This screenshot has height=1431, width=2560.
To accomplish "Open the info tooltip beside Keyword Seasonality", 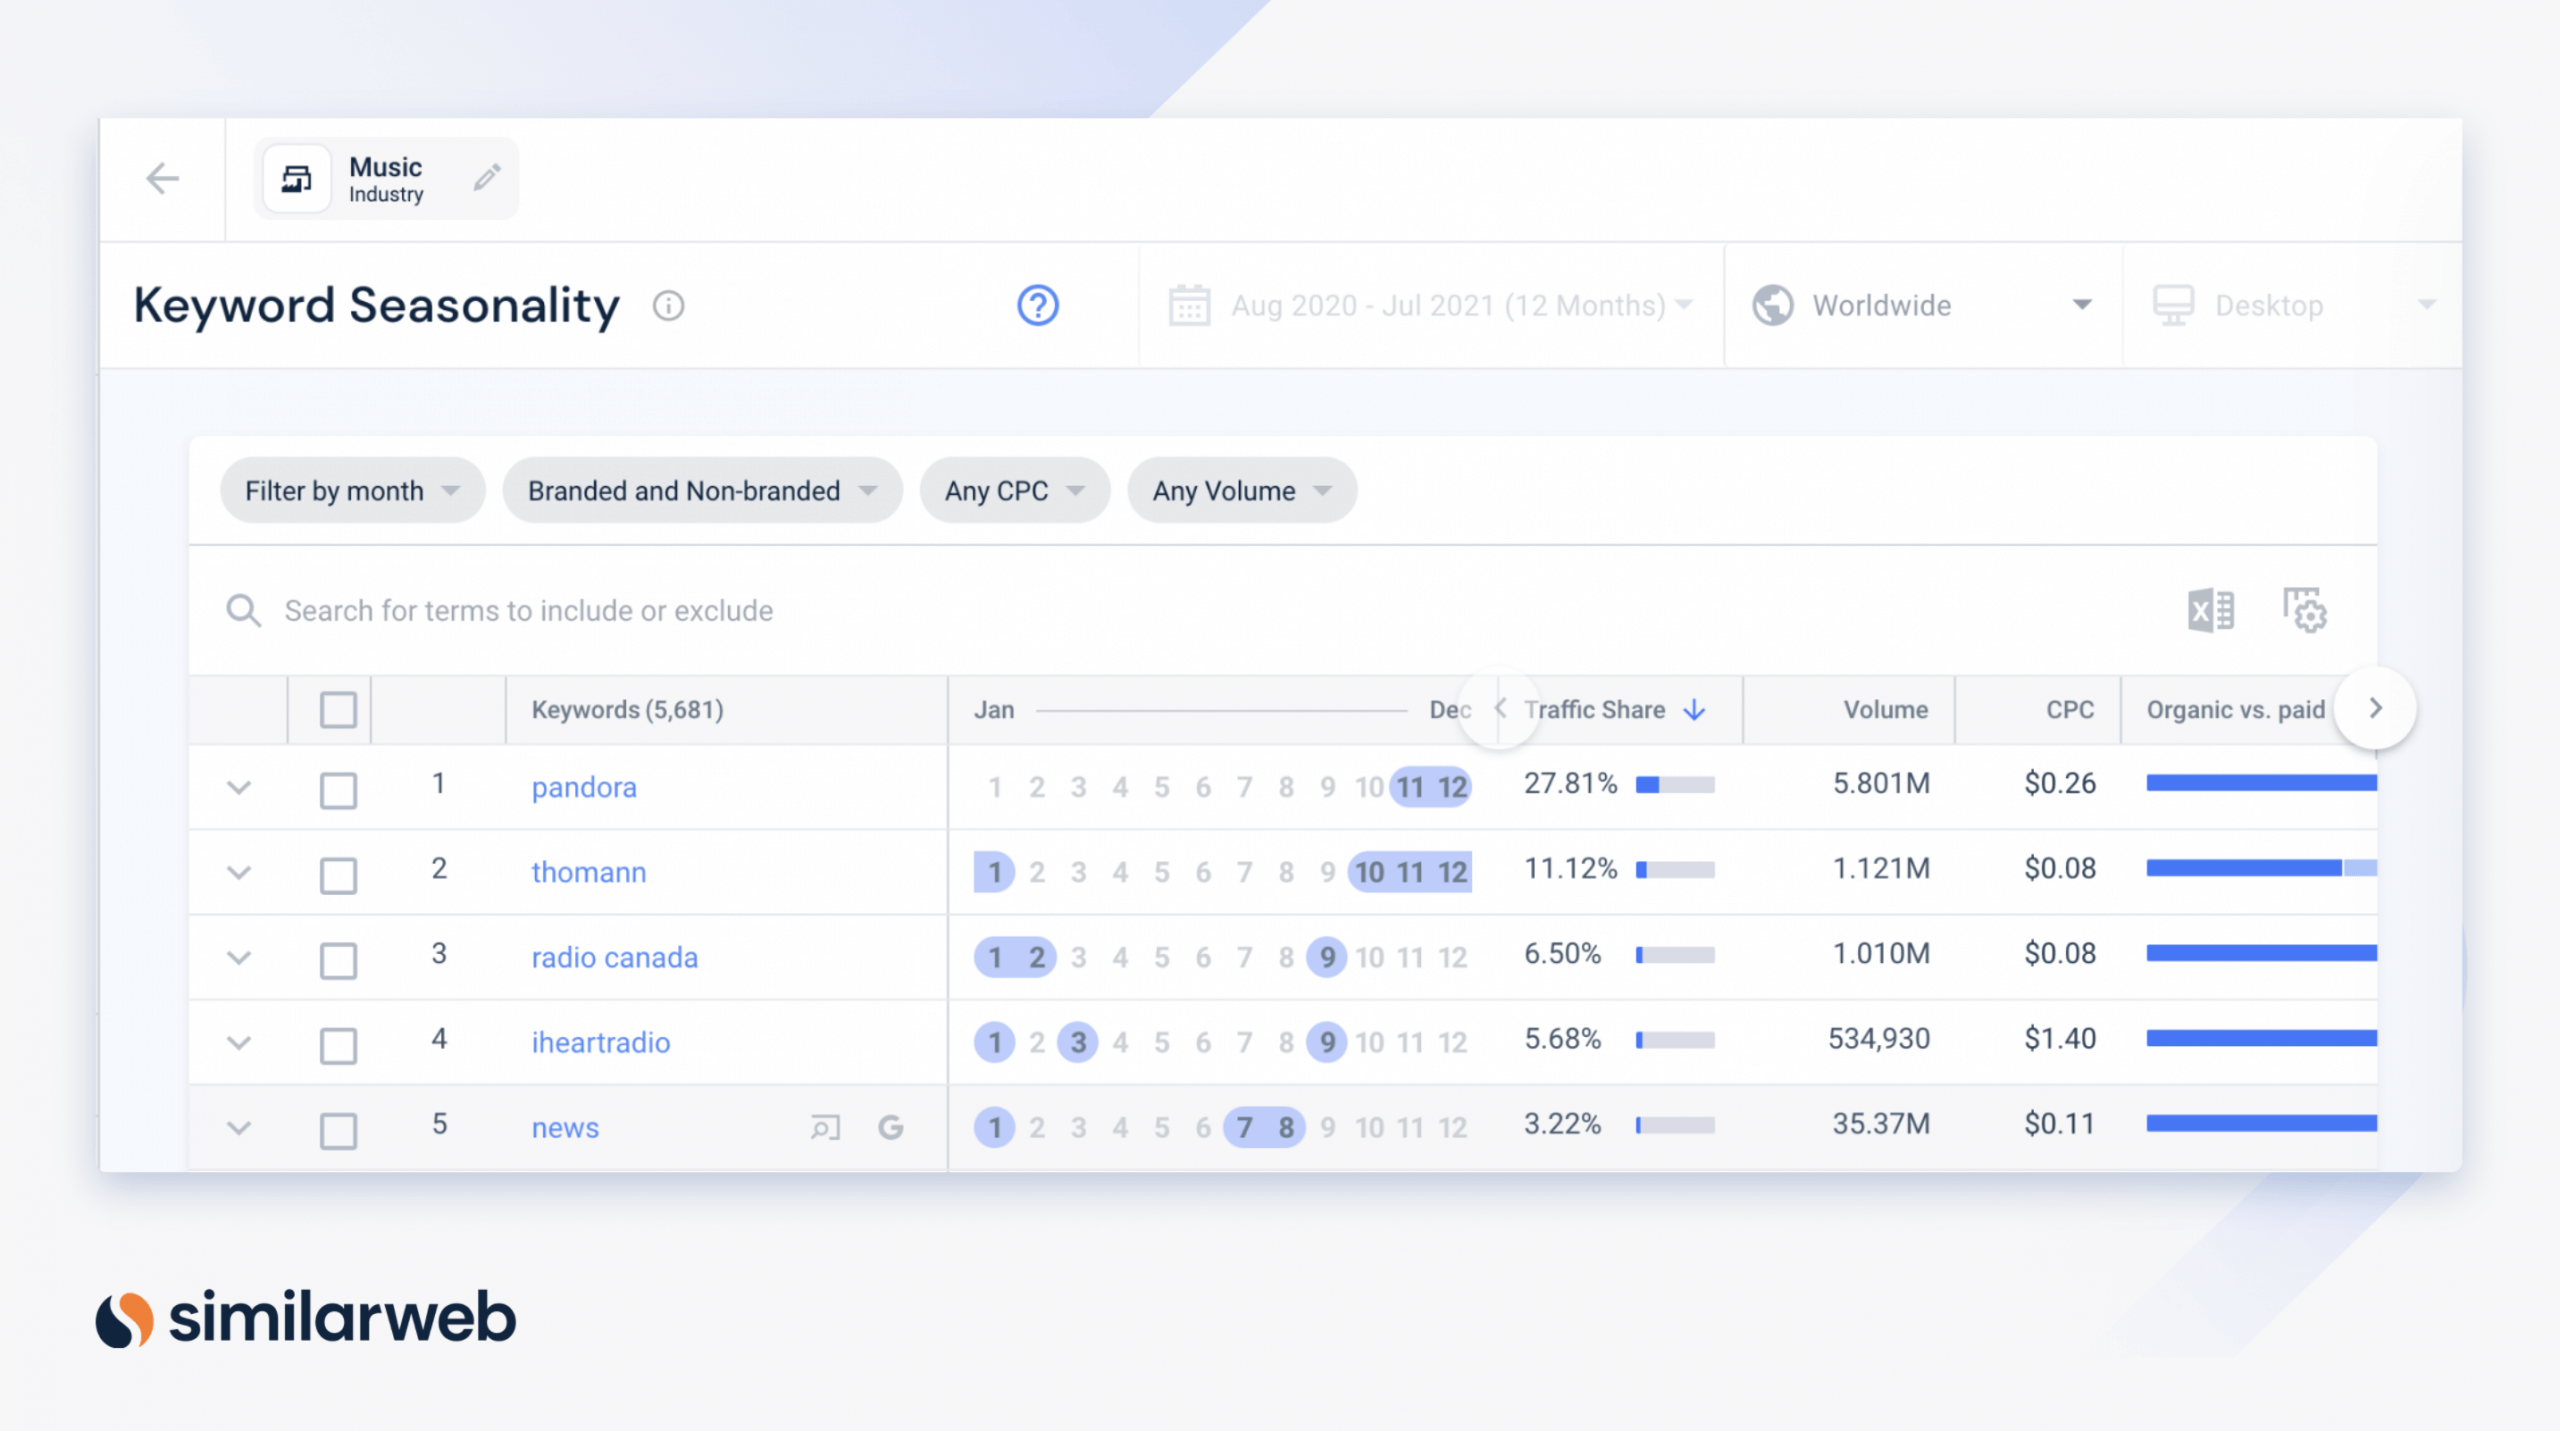I will click(x=668, y=306).
